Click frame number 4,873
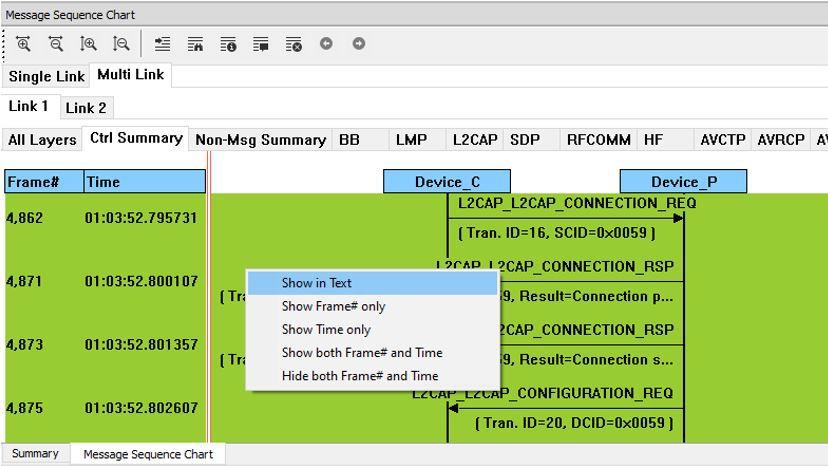 [24, 344]
